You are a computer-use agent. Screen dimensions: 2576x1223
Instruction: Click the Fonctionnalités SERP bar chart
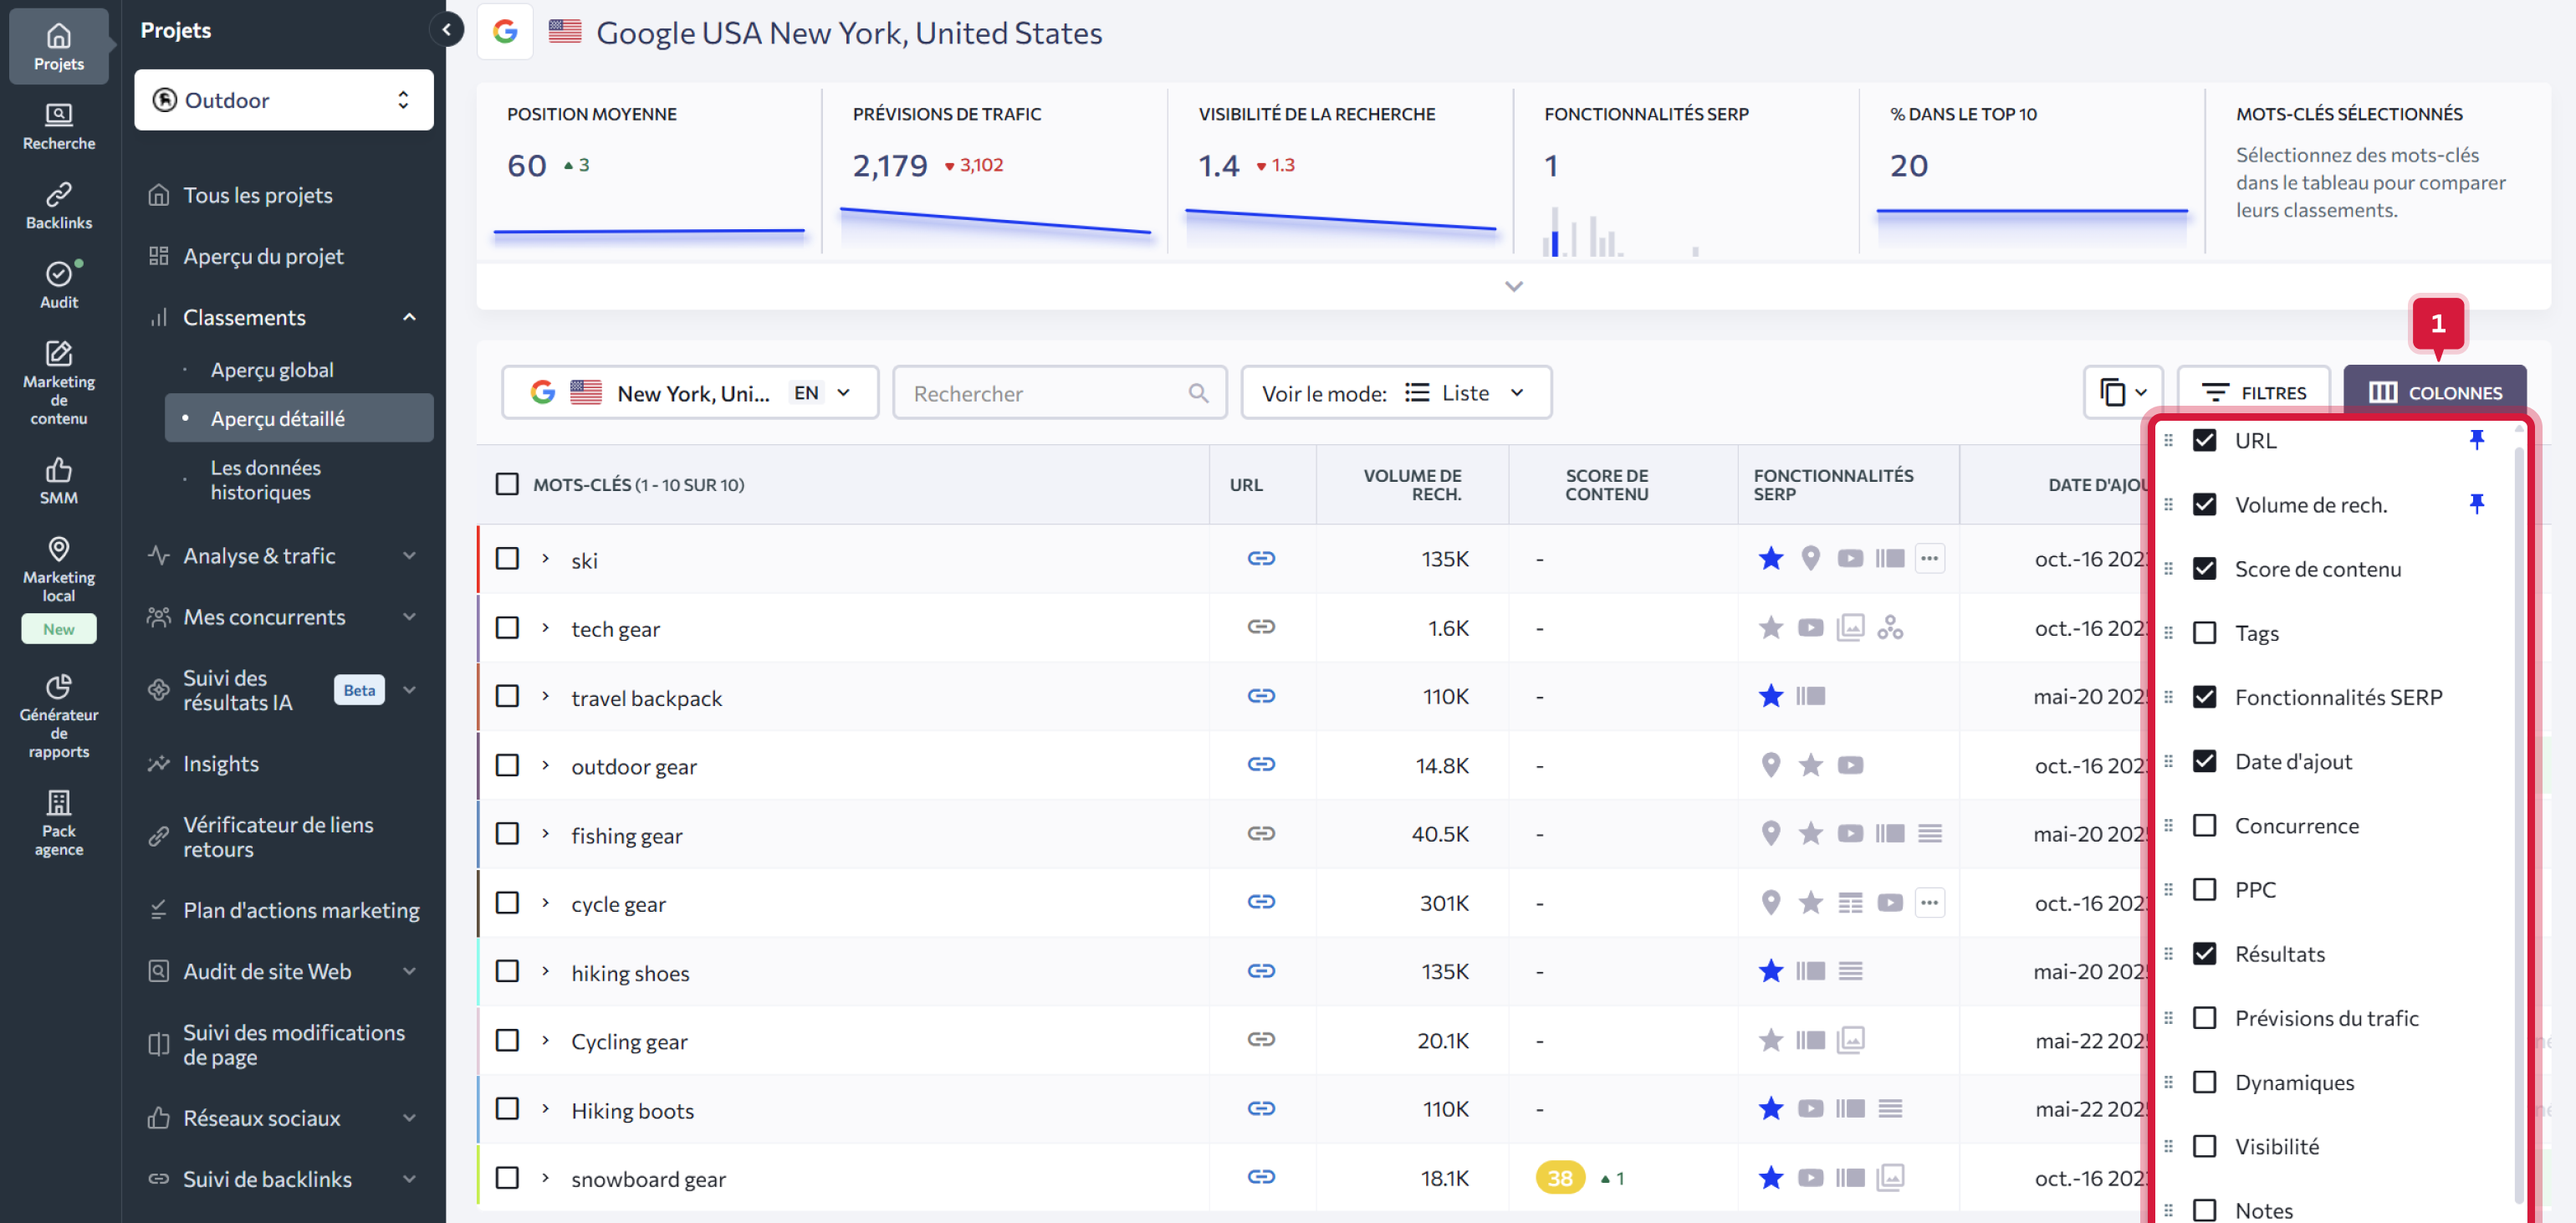pos(1620,230)
